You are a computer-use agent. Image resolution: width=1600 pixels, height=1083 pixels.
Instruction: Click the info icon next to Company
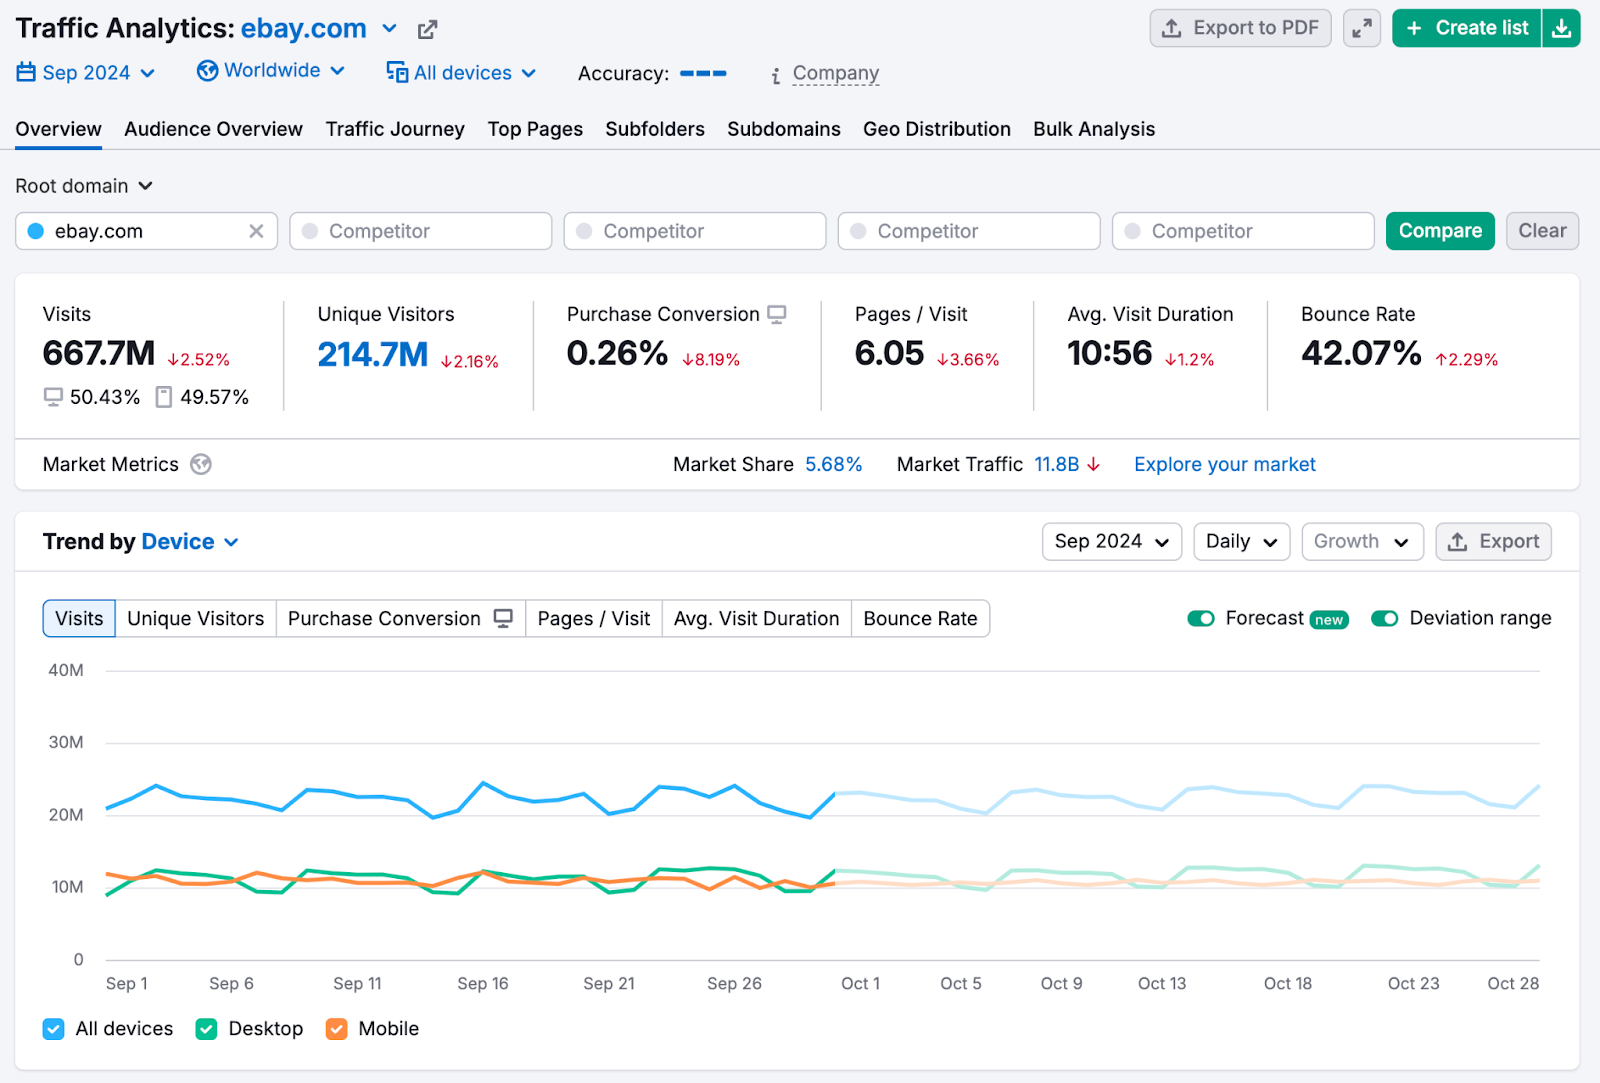click(775, 73)
